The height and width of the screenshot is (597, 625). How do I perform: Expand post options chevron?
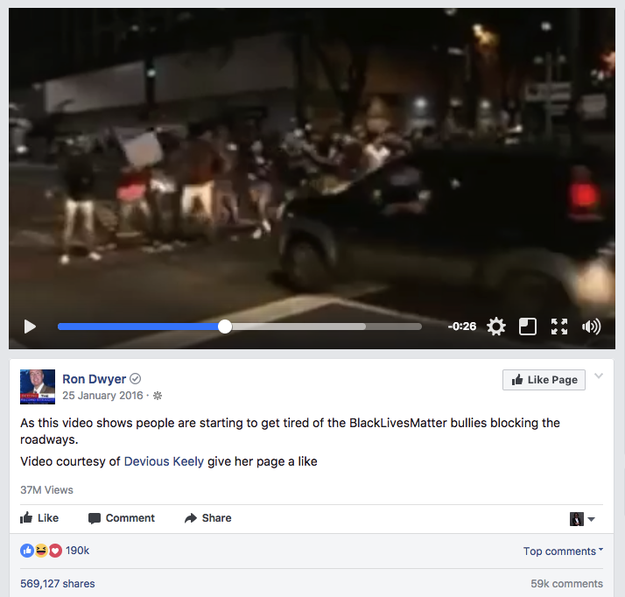[x=598, y=375]
